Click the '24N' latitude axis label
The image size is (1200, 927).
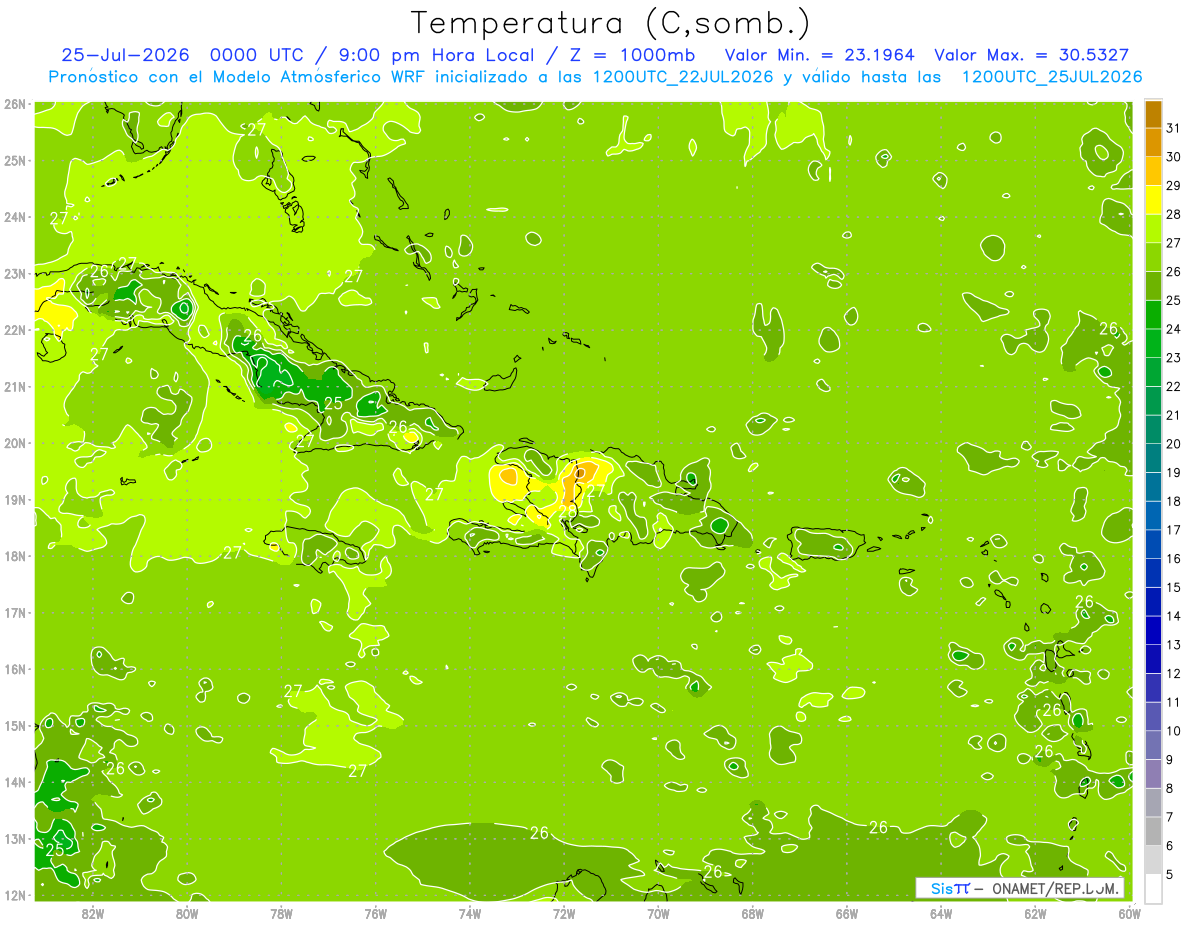tap(15, 217)
